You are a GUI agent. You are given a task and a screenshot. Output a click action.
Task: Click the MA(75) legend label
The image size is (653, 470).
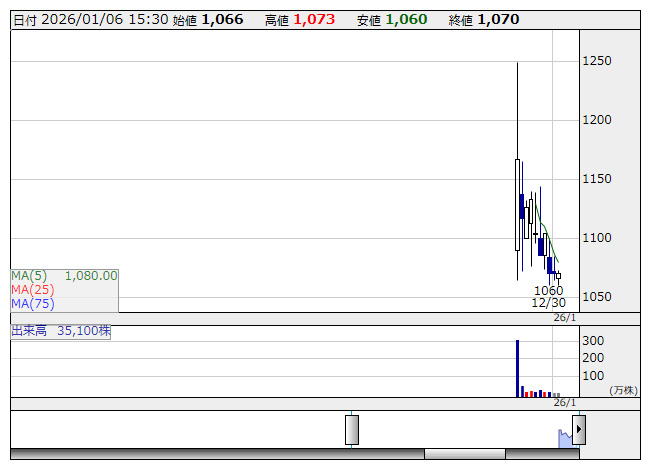33,304
